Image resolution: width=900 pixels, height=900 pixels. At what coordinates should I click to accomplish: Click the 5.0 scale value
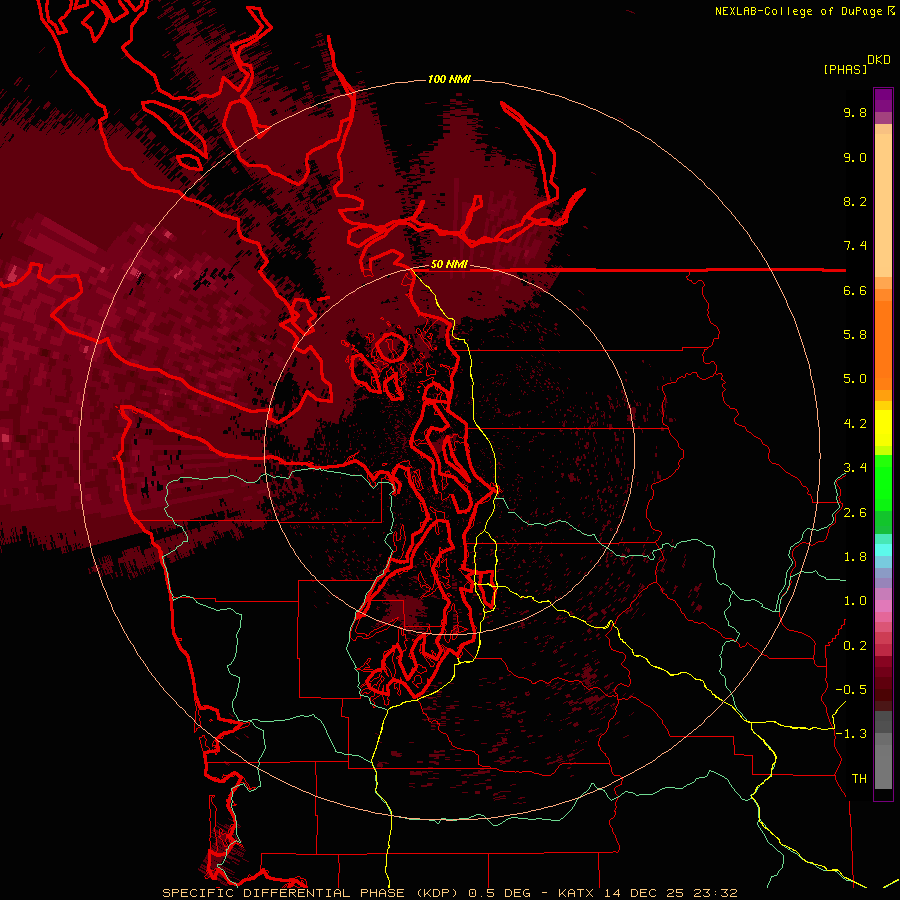[855, 379]
